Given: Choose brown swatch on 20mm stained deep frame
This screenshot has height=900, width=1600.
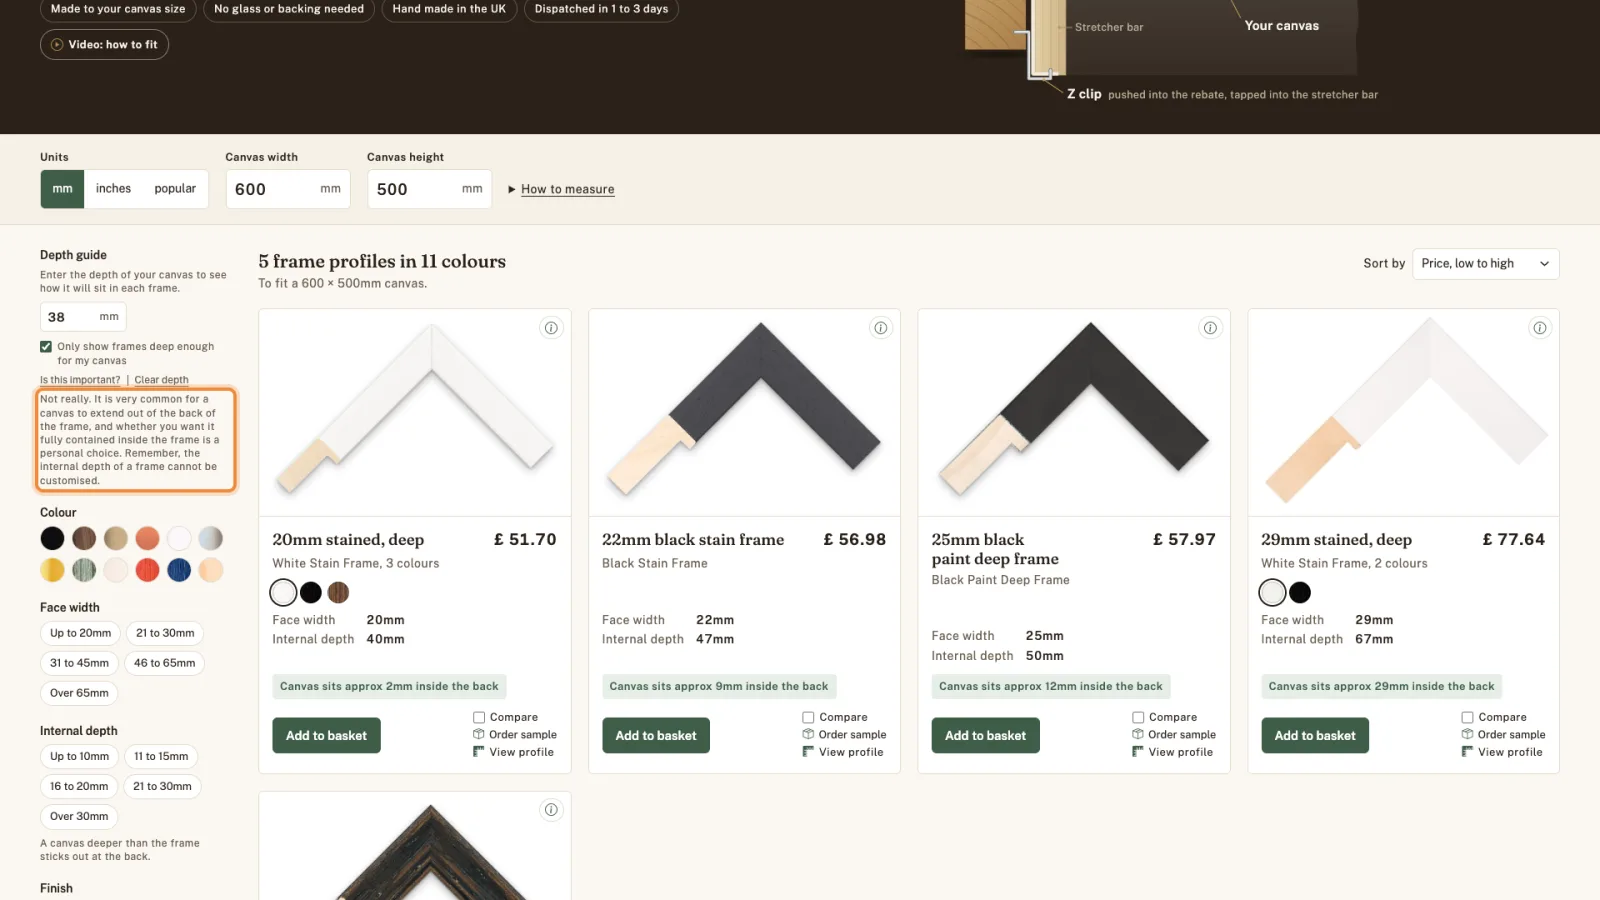Looking at the screenshot, I should point(339,593).
